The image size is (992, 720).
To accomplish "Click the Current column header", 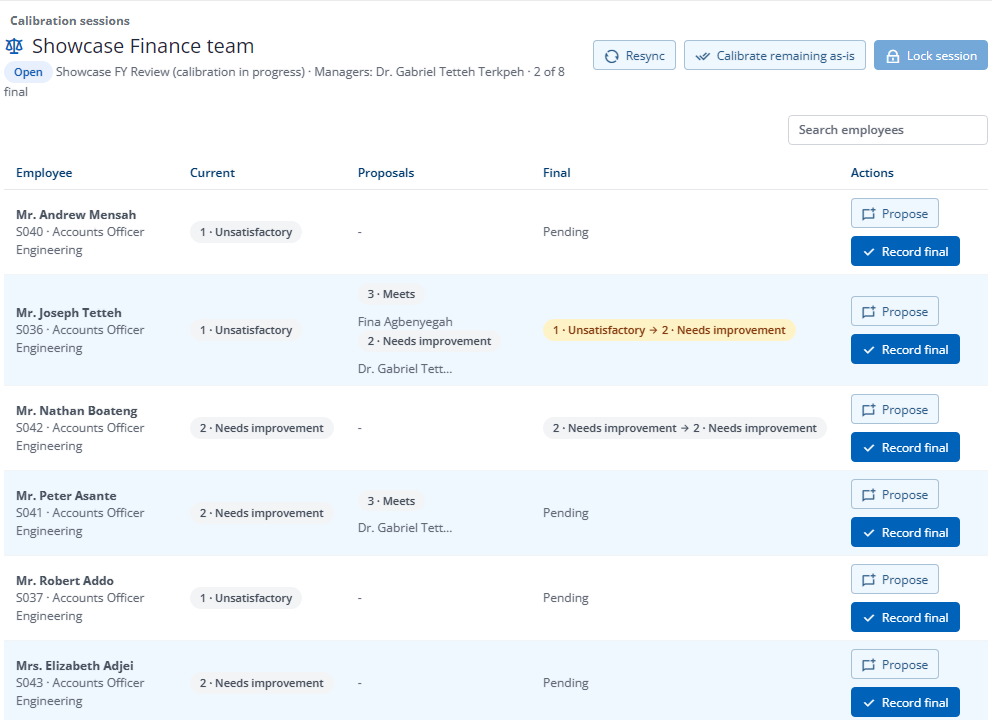I will point(212,173).
